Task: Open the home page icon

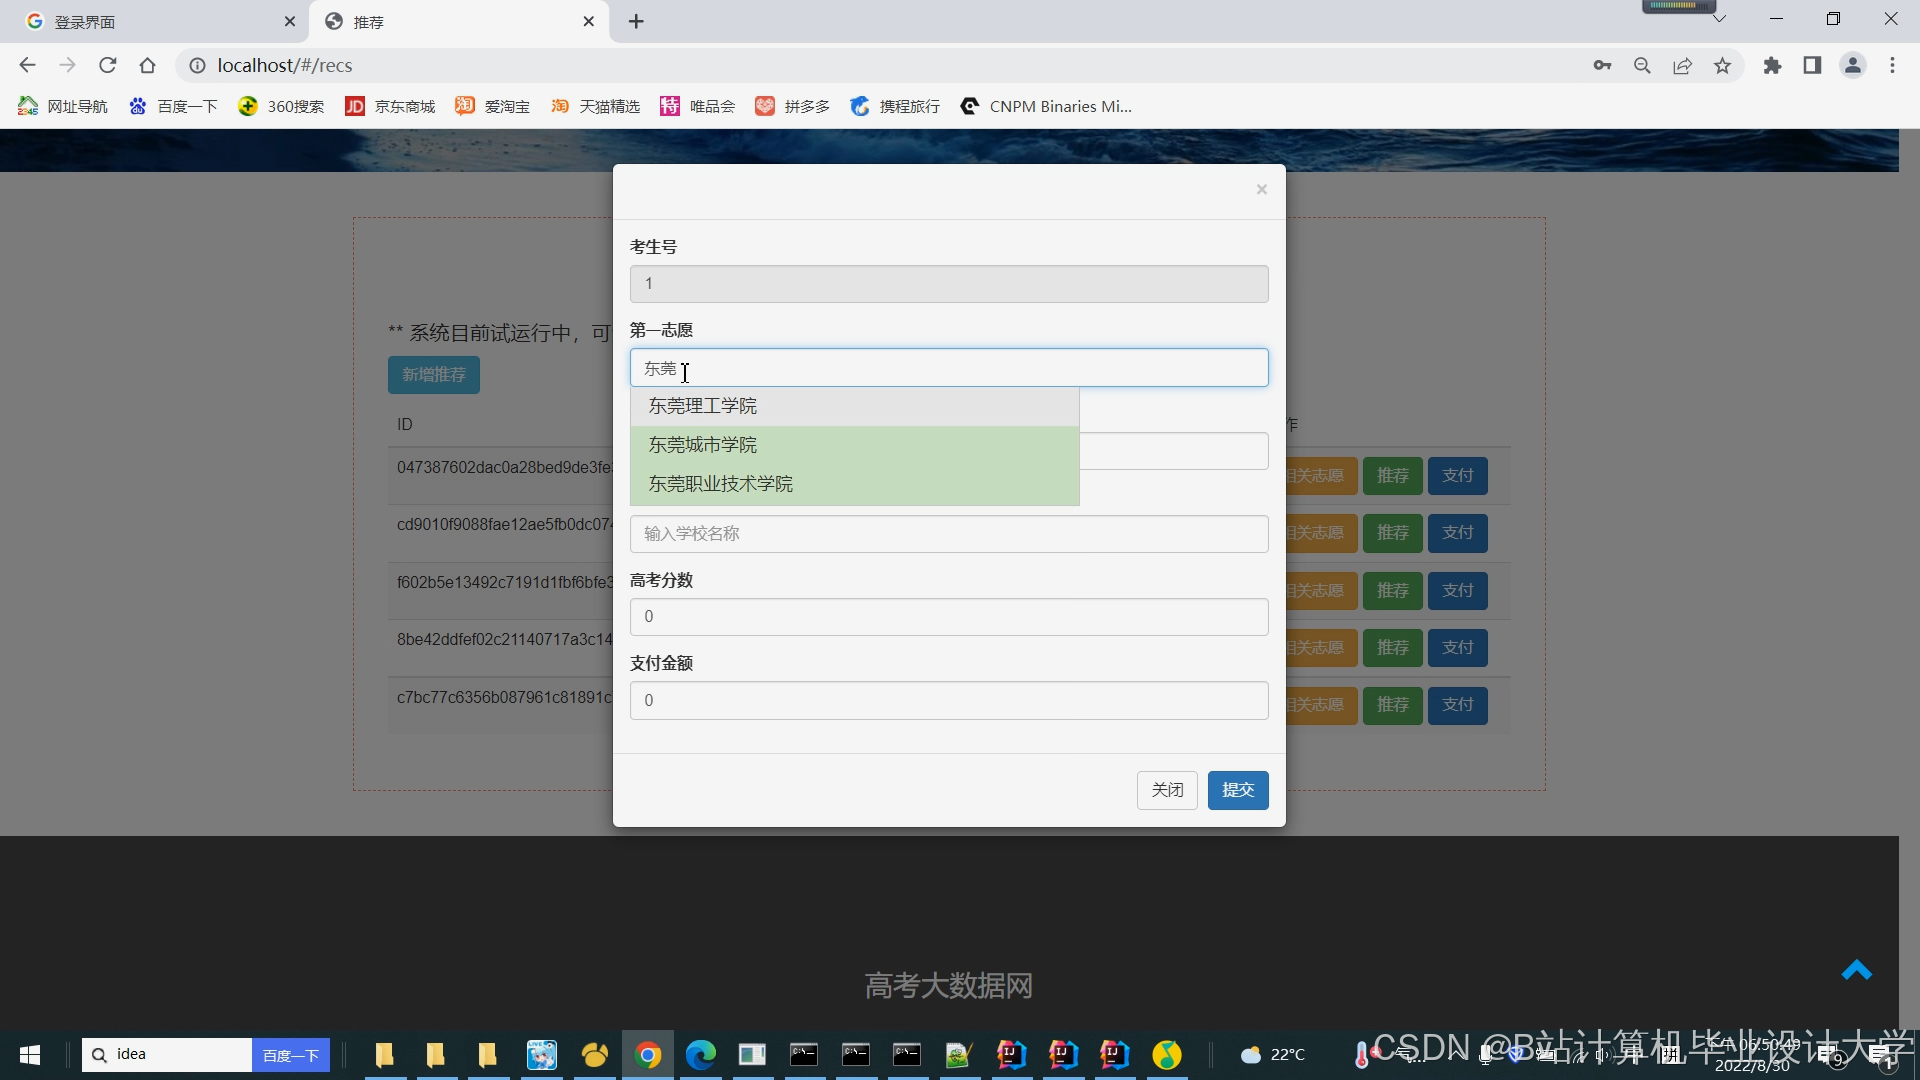Action: point(148,66)
